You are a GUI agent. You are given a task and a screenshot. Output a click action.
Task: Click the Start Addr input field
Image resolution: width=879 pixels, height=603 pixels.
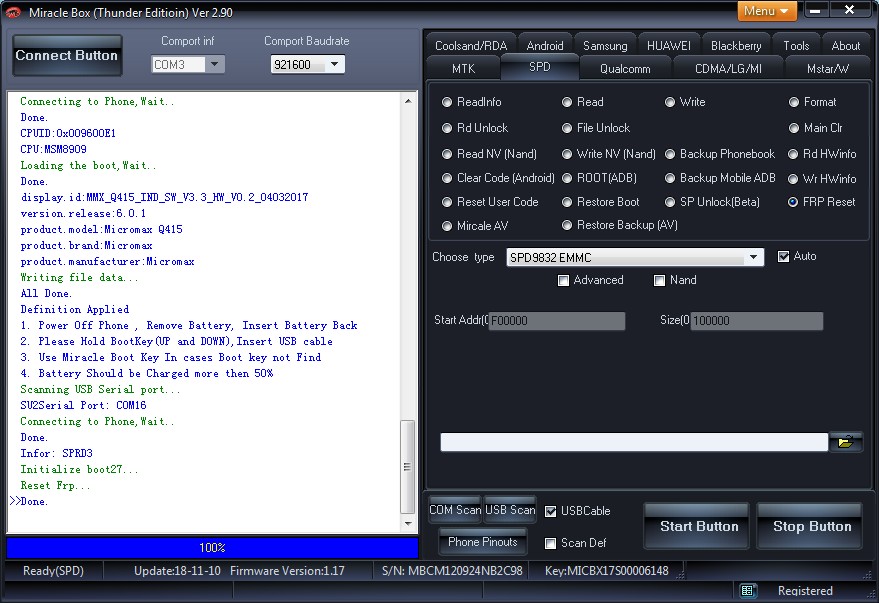[x=557, y=321]
